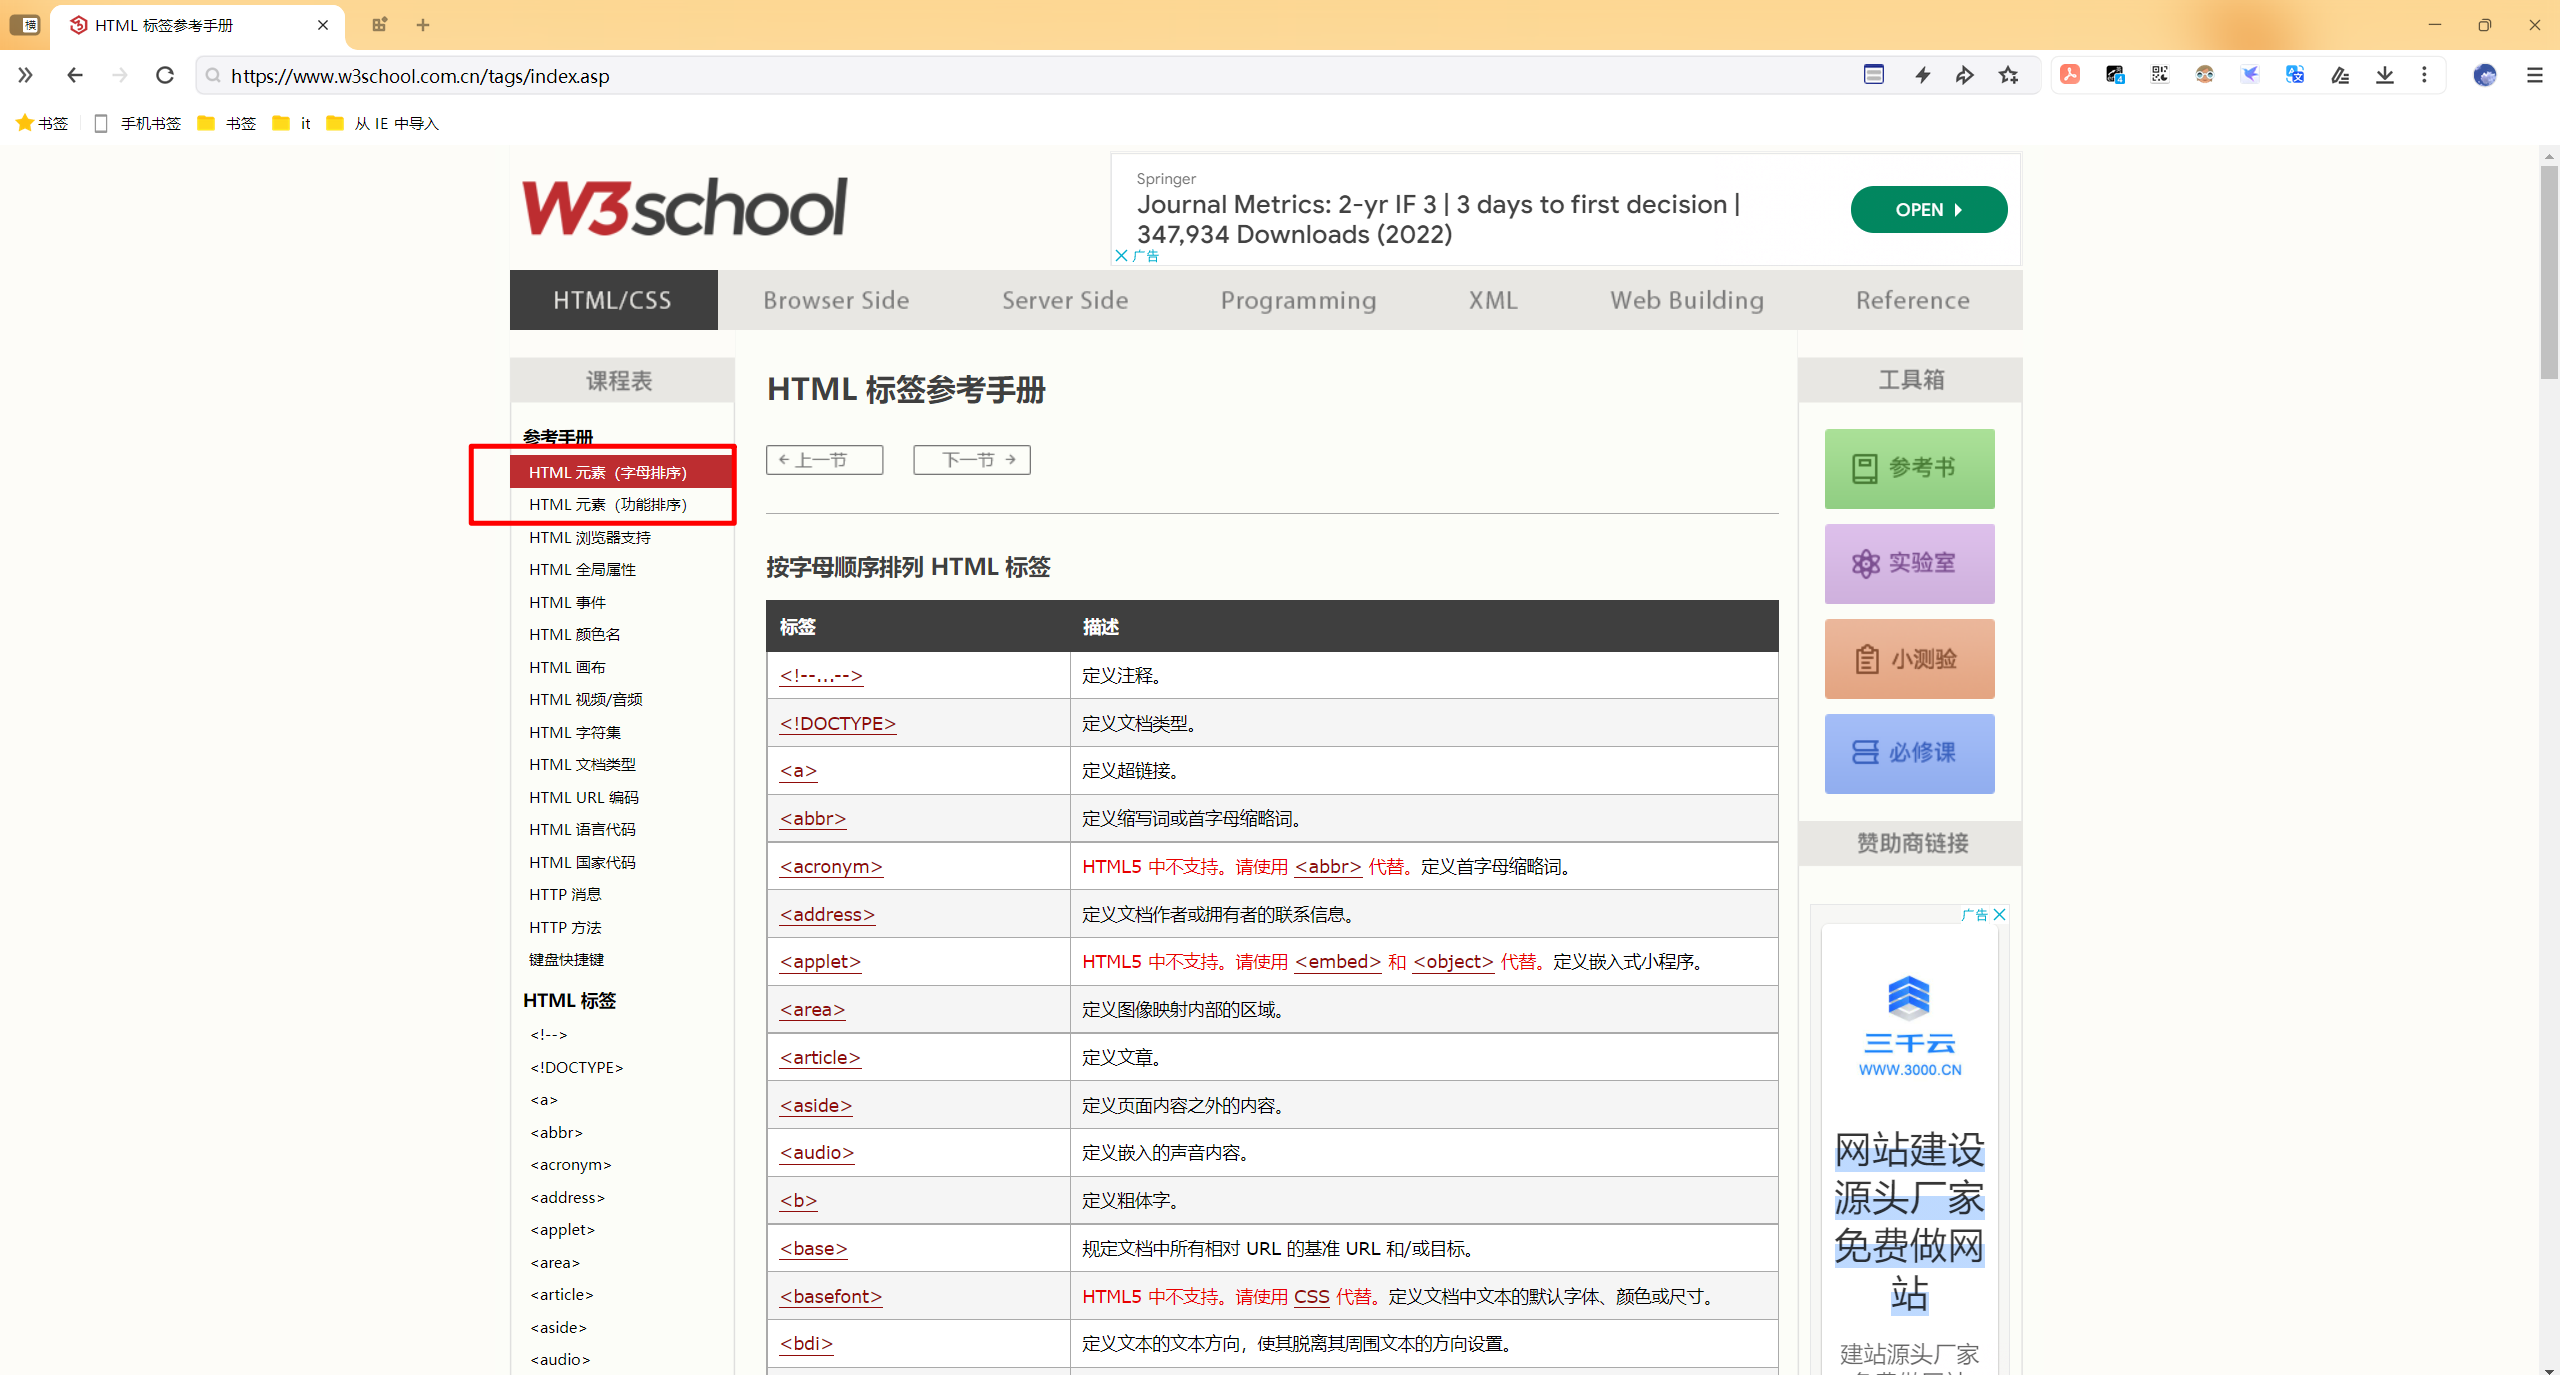Select the Programming navigation tab
2560x1375 pixels.
tap(1298, 300)
